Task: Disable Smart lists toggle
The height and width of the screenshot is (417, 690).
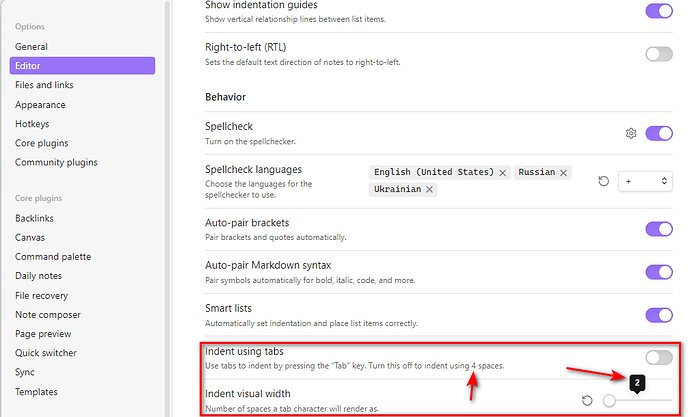Action: pos(659,315)
